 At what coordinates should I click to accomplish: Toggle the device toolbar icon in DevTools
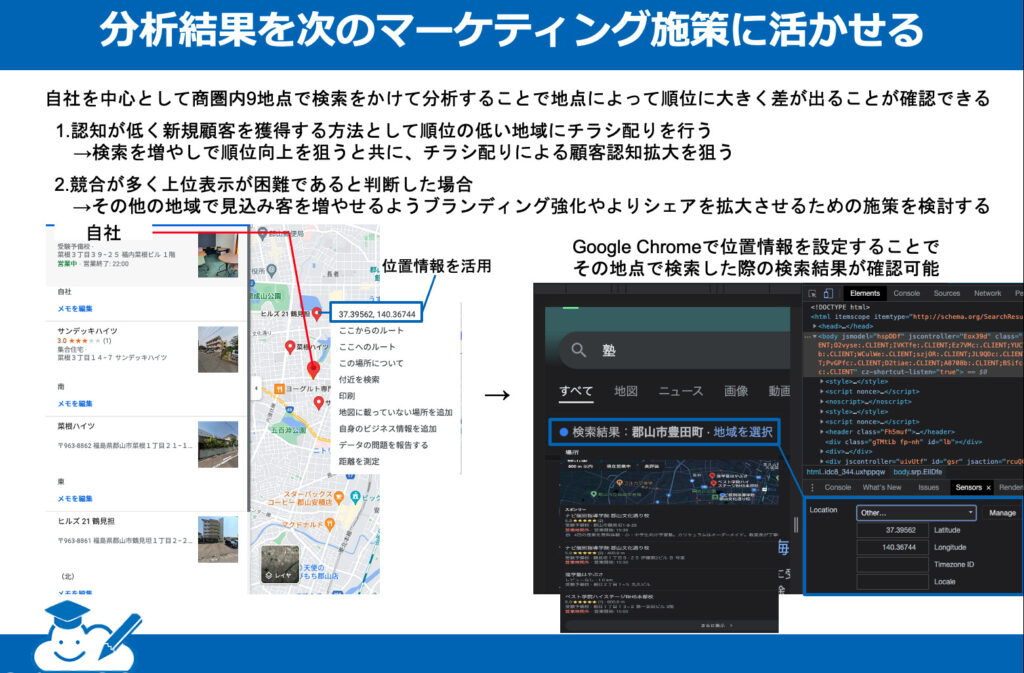click(829, 293)
